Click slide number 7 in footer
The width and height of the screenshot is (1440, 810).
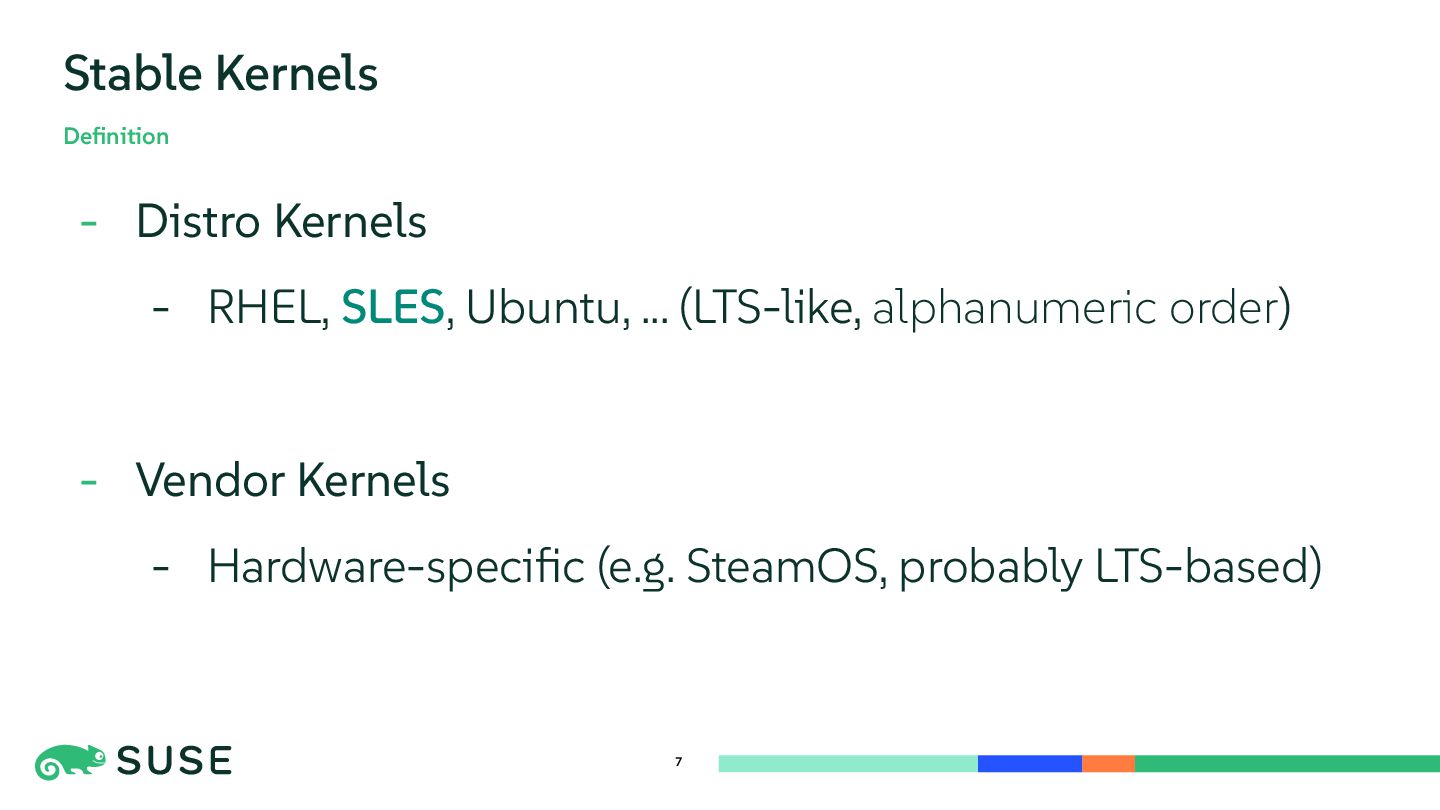pos(679,763)
